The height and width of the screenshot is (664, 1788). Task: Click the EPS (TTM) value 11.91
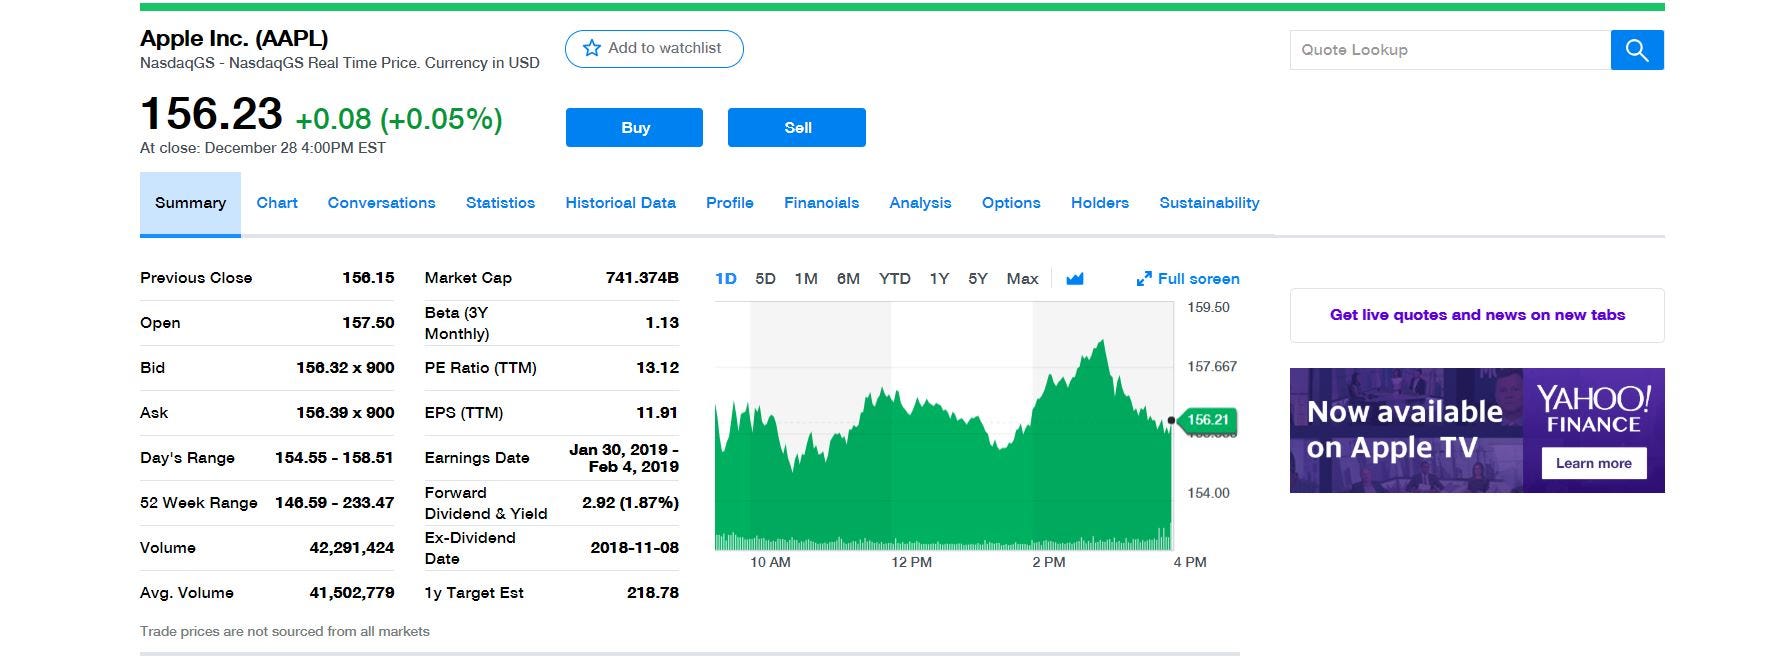tap(657, 413)
